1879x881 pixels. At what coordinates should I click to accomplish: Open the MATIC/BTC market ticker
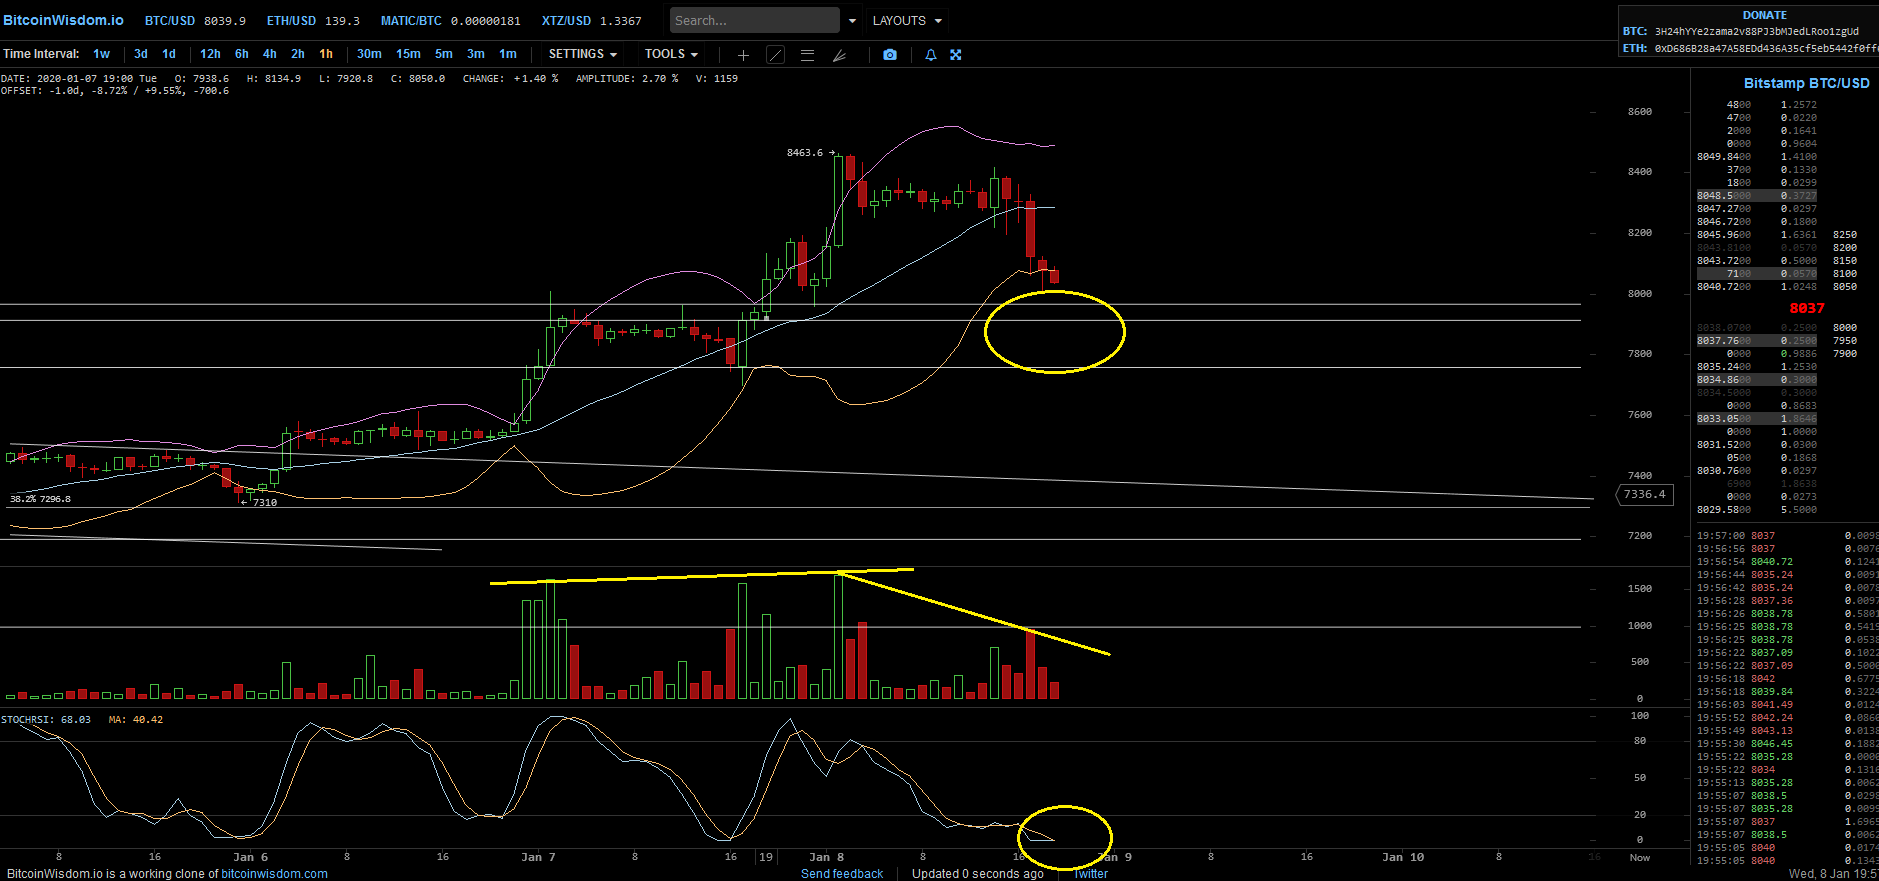[450, 21]
